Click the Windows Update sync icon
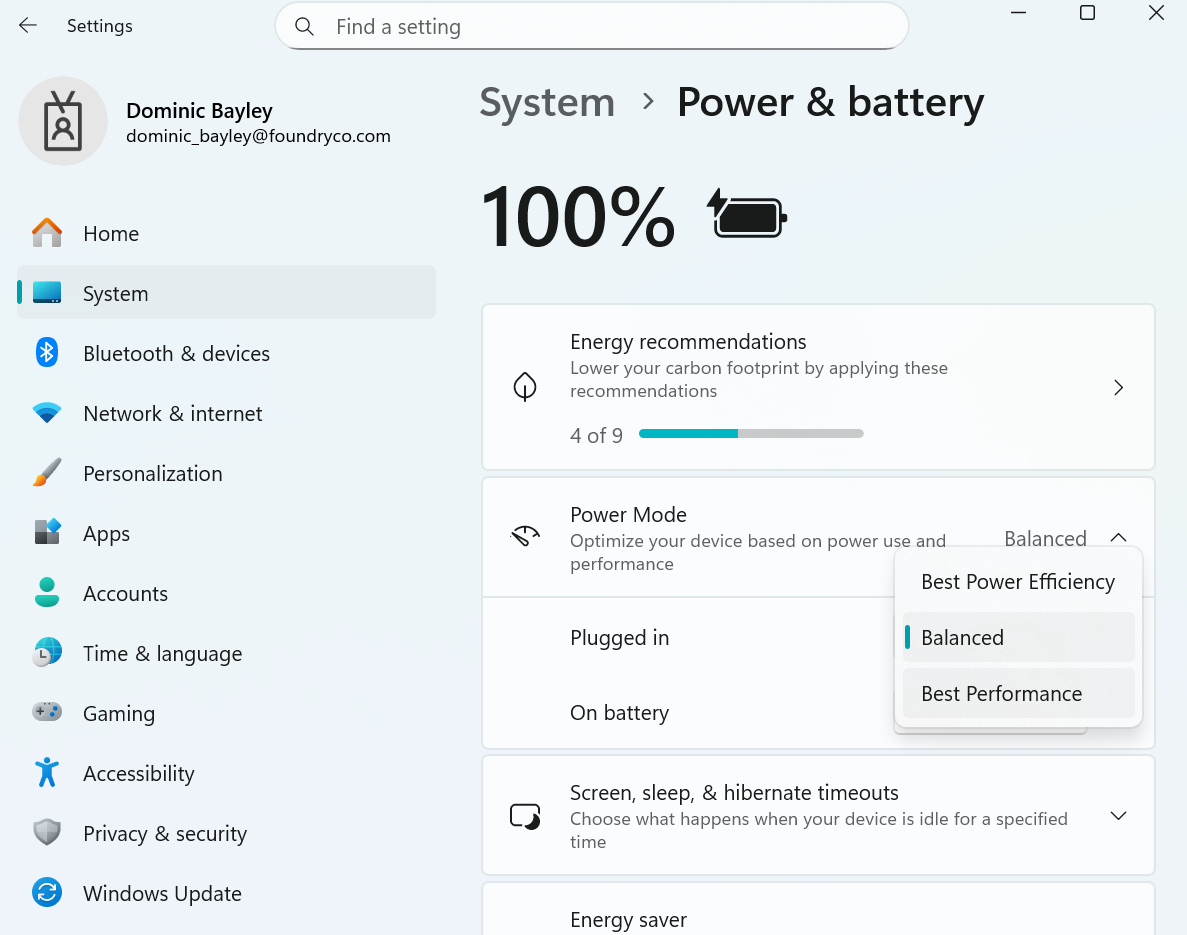Screen dimensions: 1187x935 coord(47,893)
